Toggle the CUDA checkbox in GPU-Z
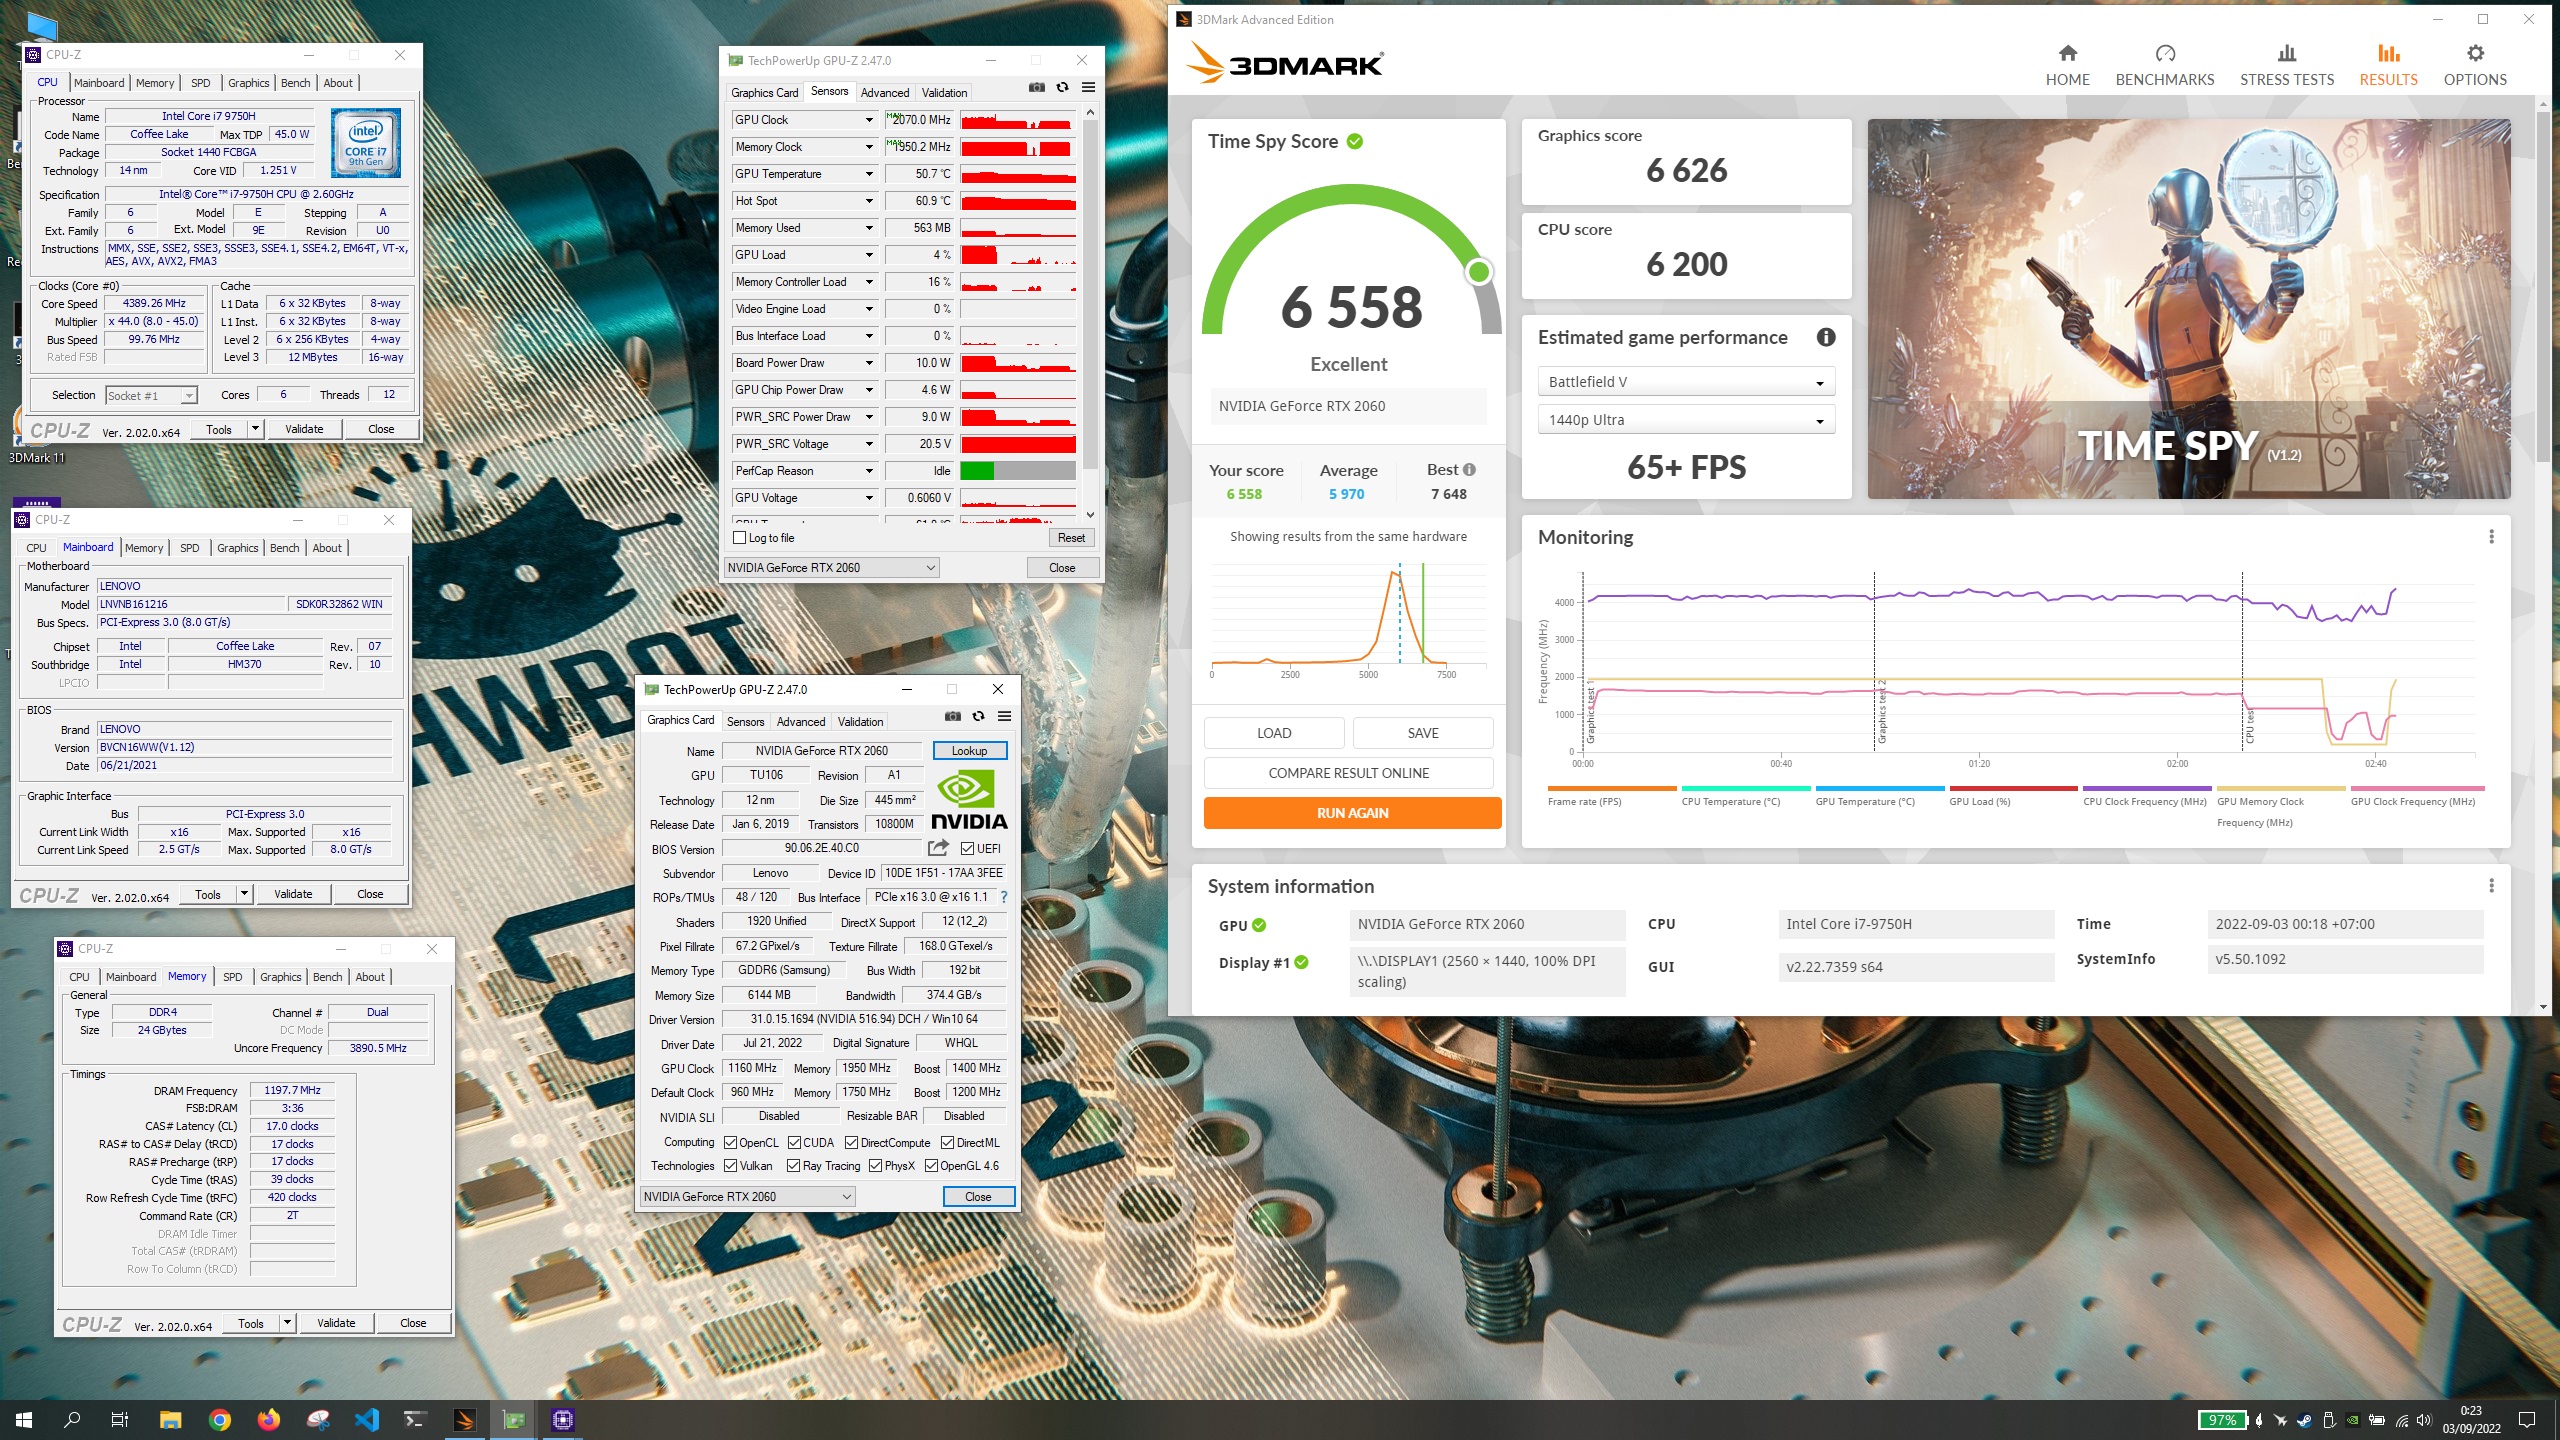 (794, 1142)
